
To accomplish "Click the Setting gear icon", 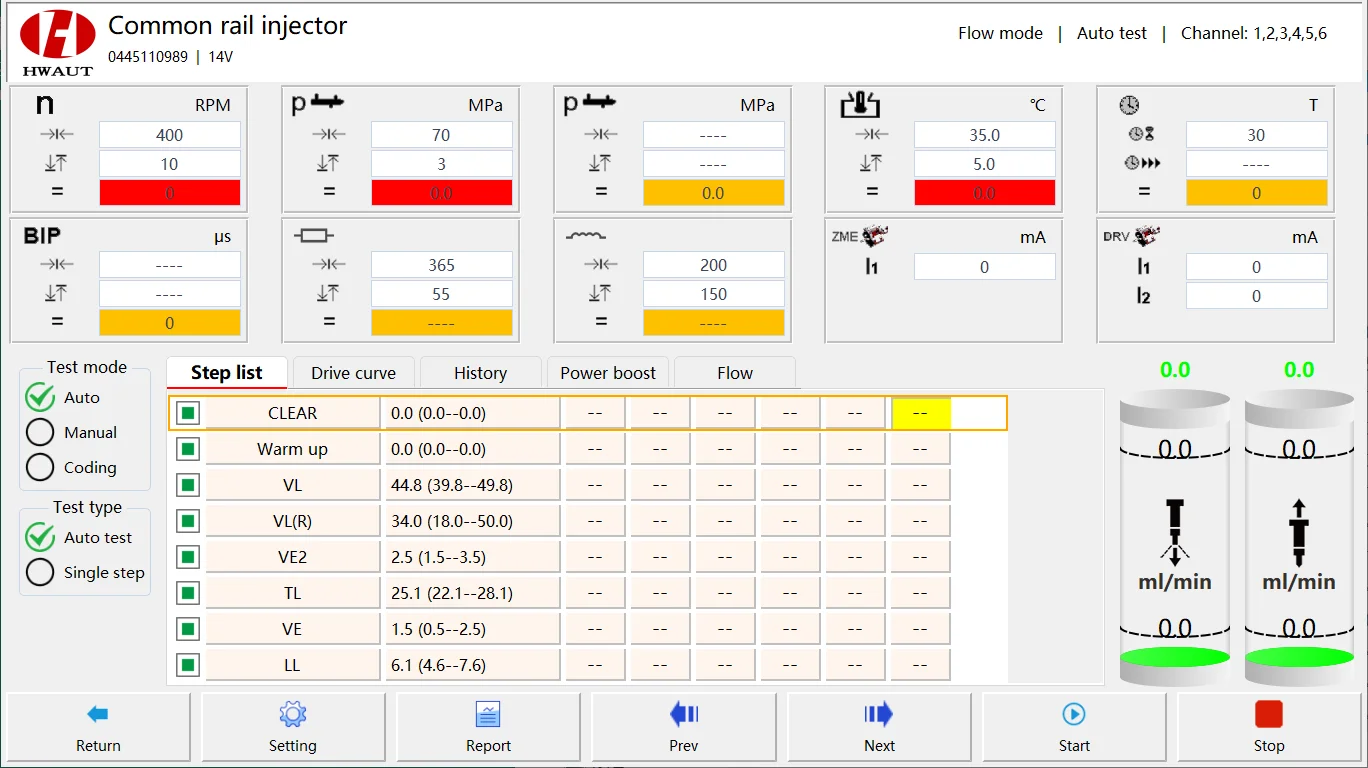I will [292, 714].
